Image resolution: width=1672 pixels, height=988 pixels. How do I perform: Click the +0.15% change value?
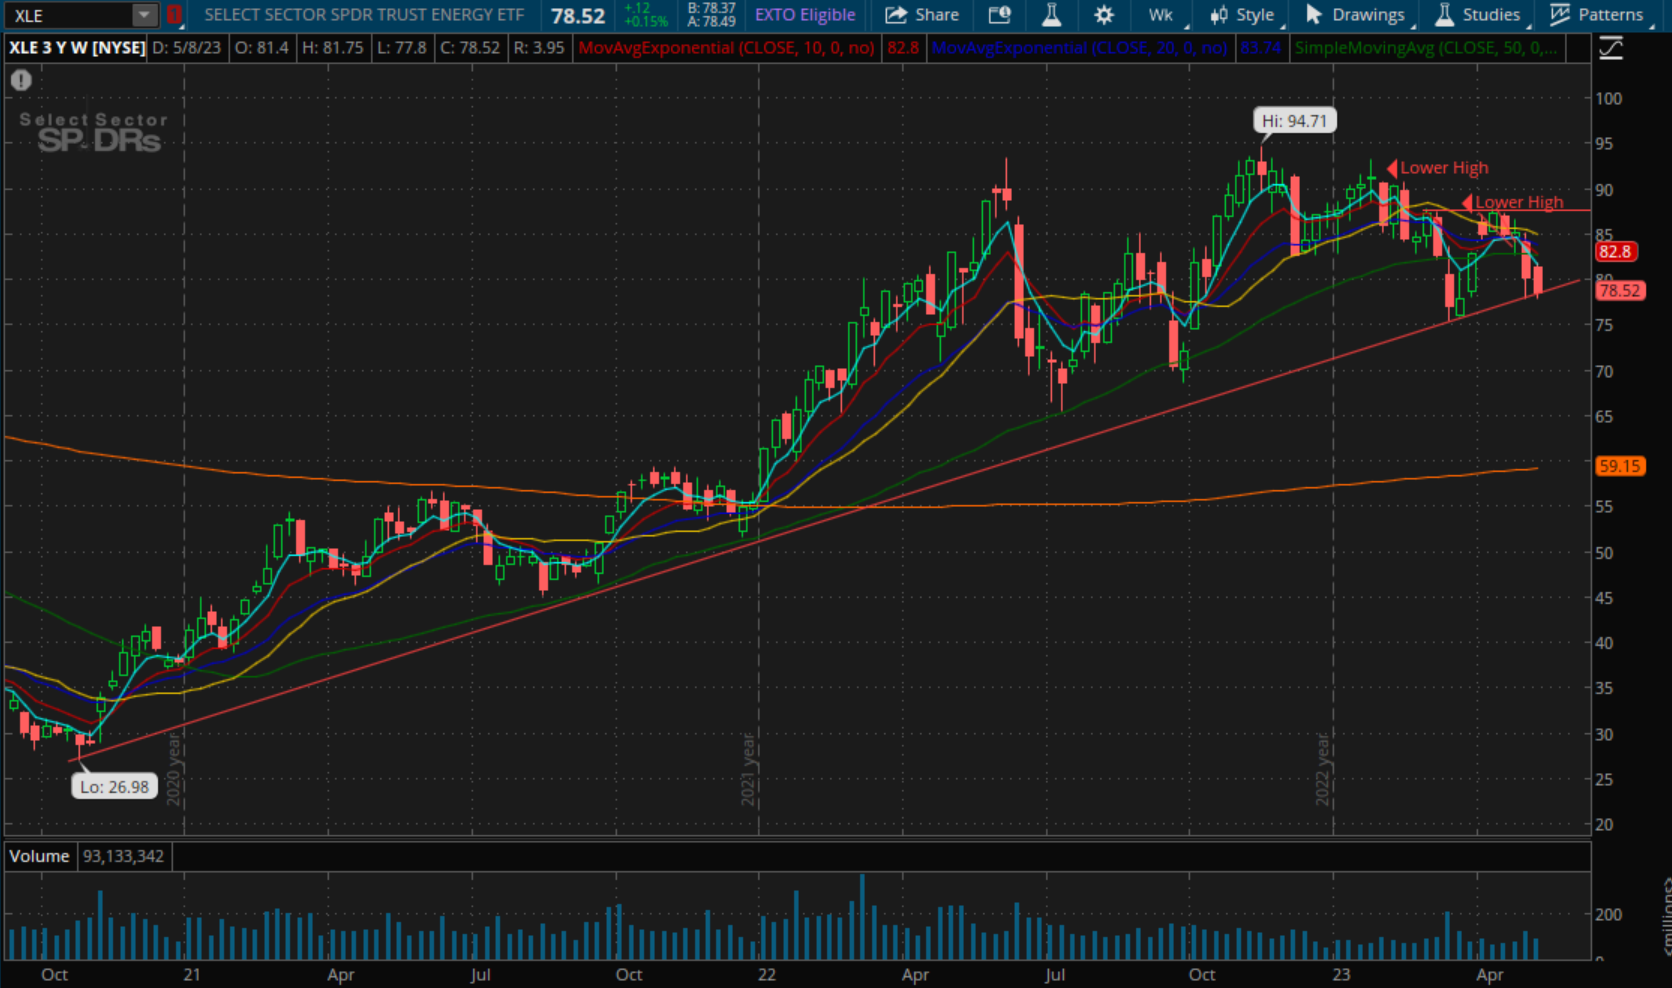point(645,22)
